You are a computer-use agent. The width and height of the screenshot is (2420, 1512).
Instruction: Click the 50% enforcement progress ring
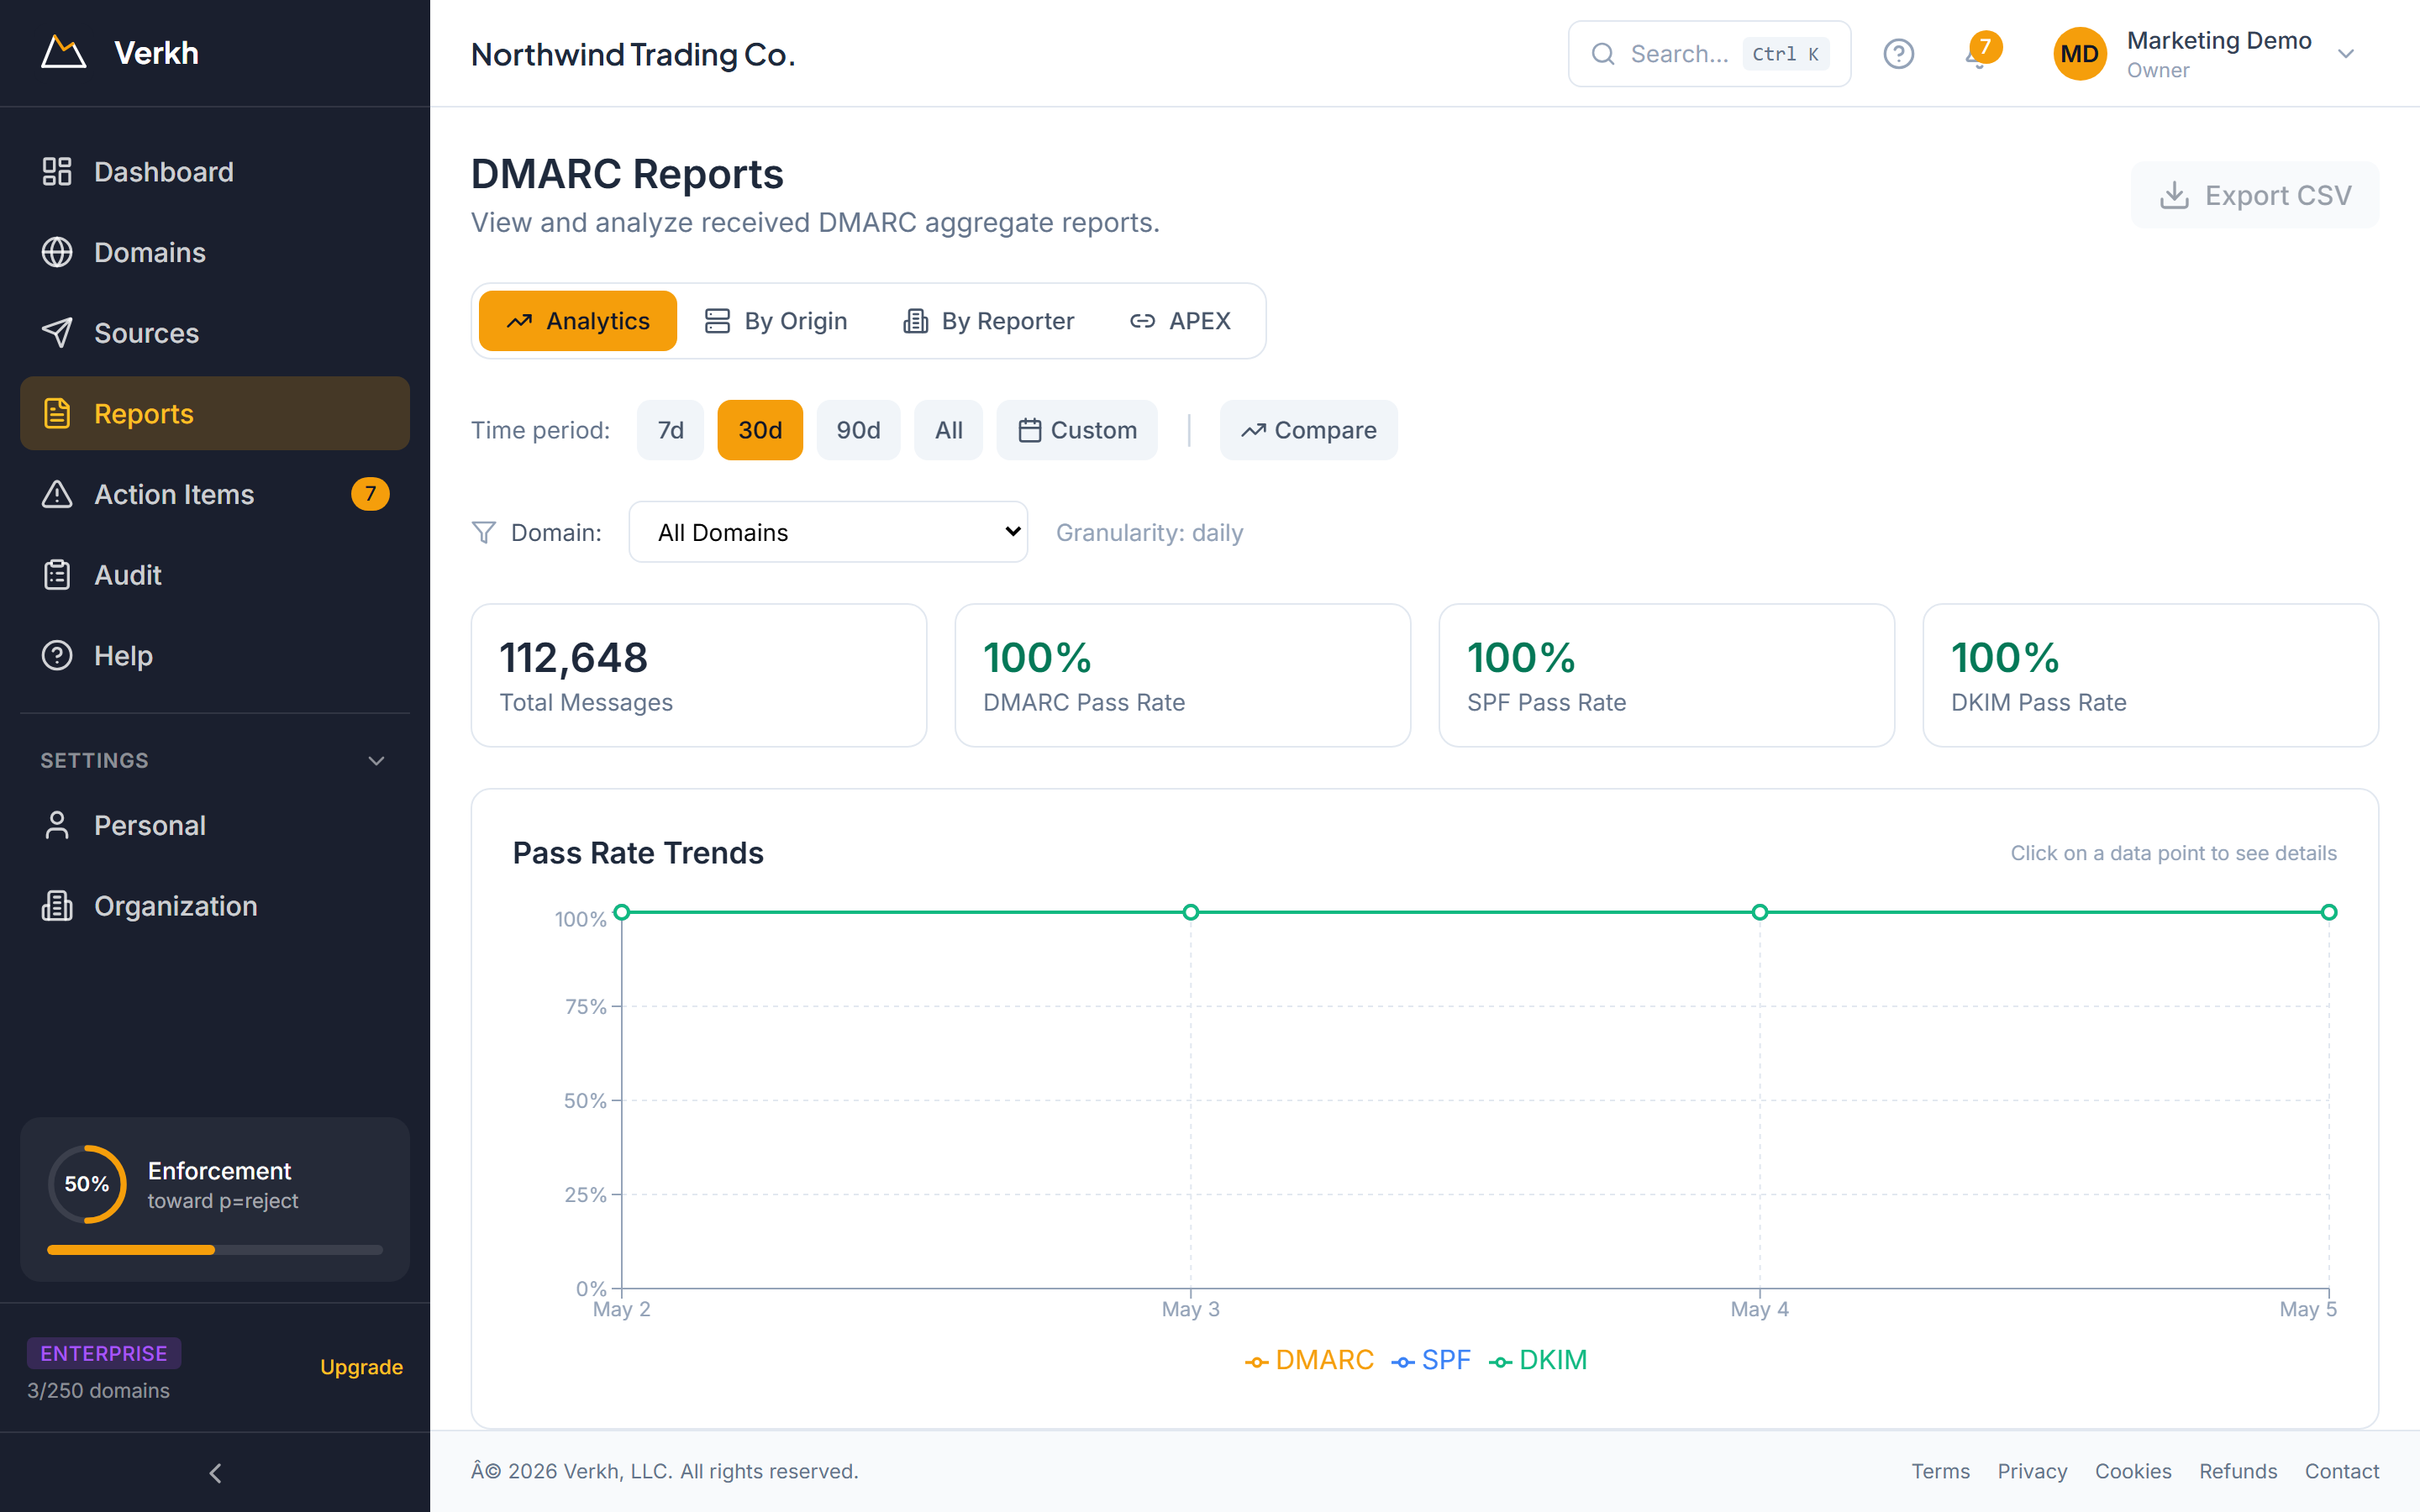click(87, 1184)
